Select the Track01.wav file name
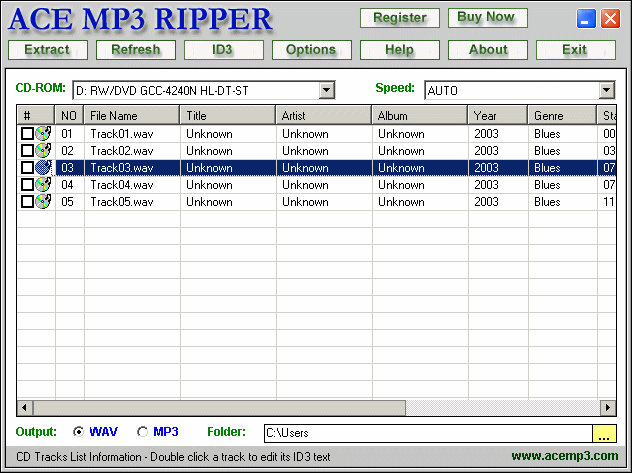The width and height of the screenshot is (632, 473). click(x=122, y=134)
